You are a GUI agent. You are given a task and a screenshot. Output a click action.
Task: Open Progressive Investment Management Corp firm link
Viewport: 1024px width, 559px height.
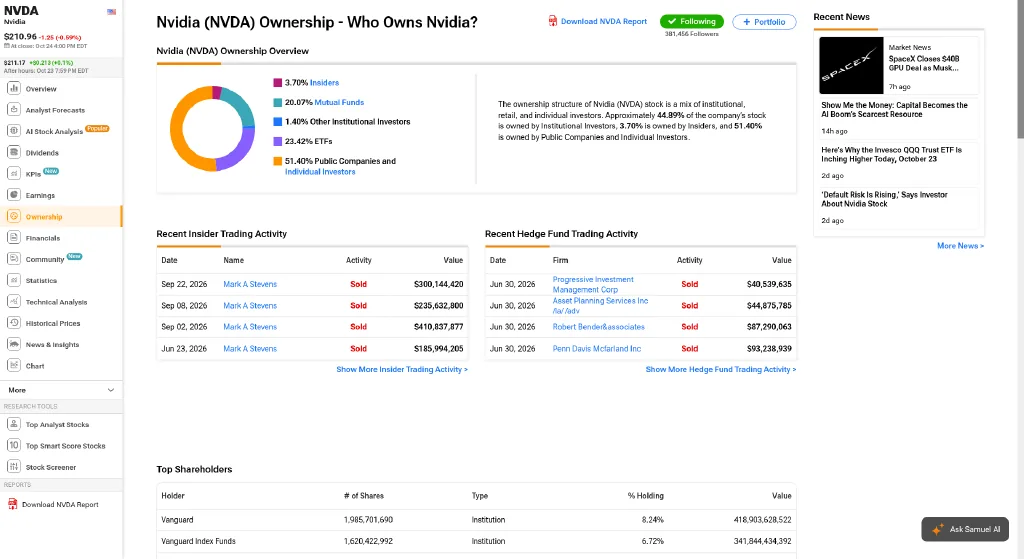click(x=593, y=284)
